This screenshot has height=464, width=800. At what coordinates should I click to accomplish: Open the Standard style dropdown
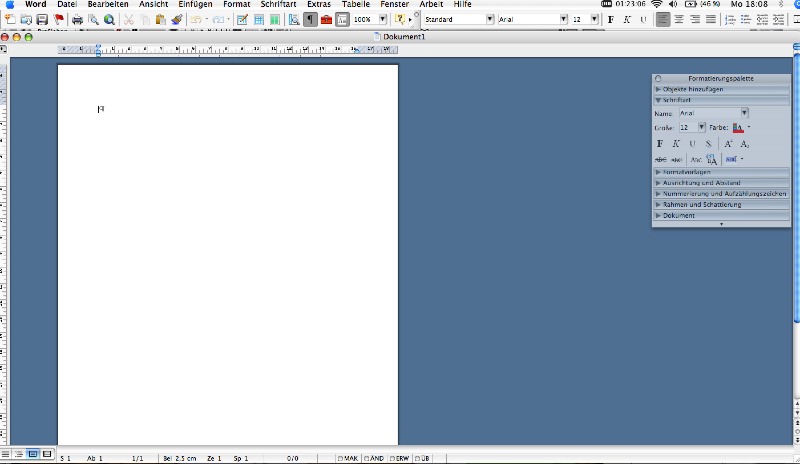(490, 19)
